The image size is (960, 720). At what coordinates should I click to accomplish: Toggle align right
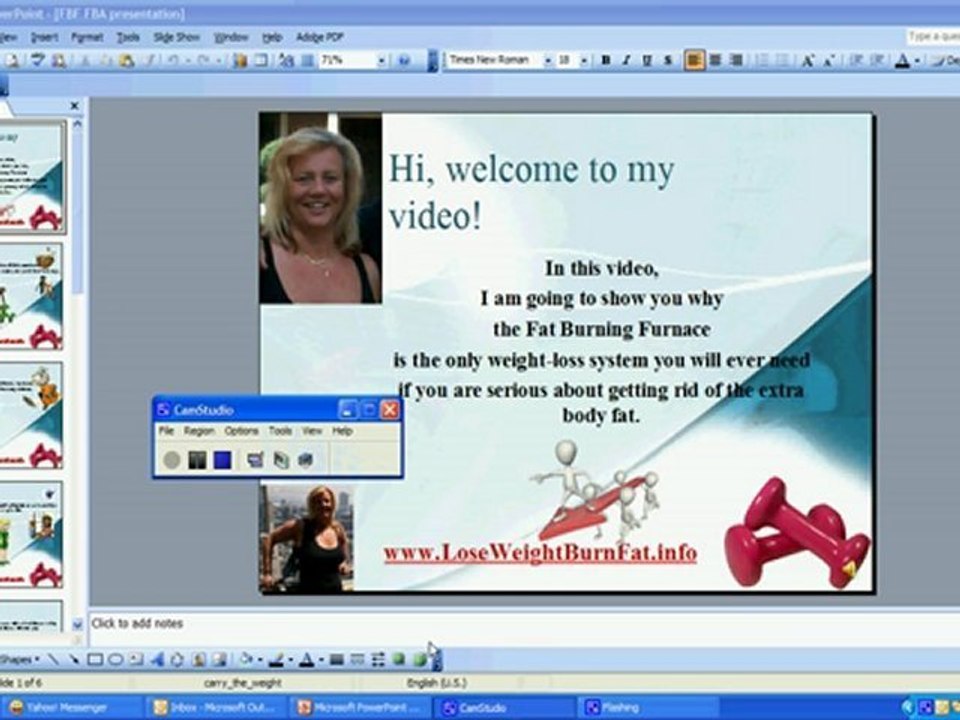point(737,60)
